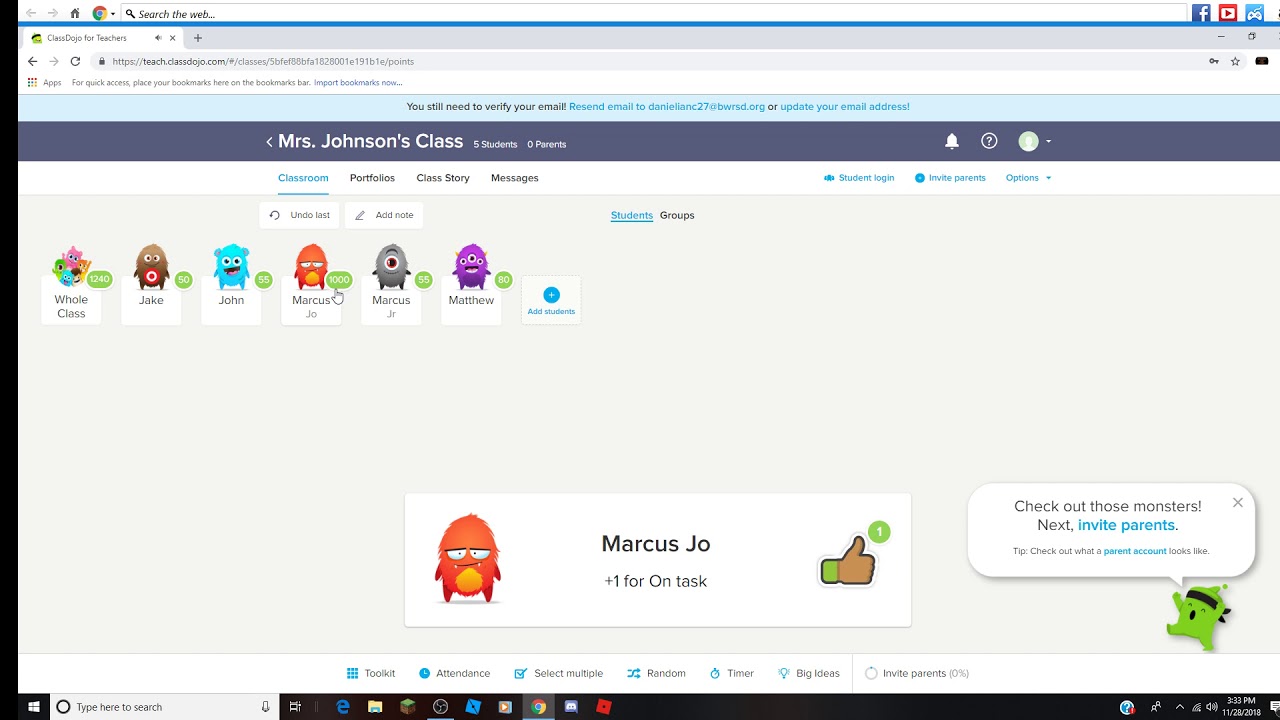
Task: Switch to the Messages tab
Action: pos(514,178)
